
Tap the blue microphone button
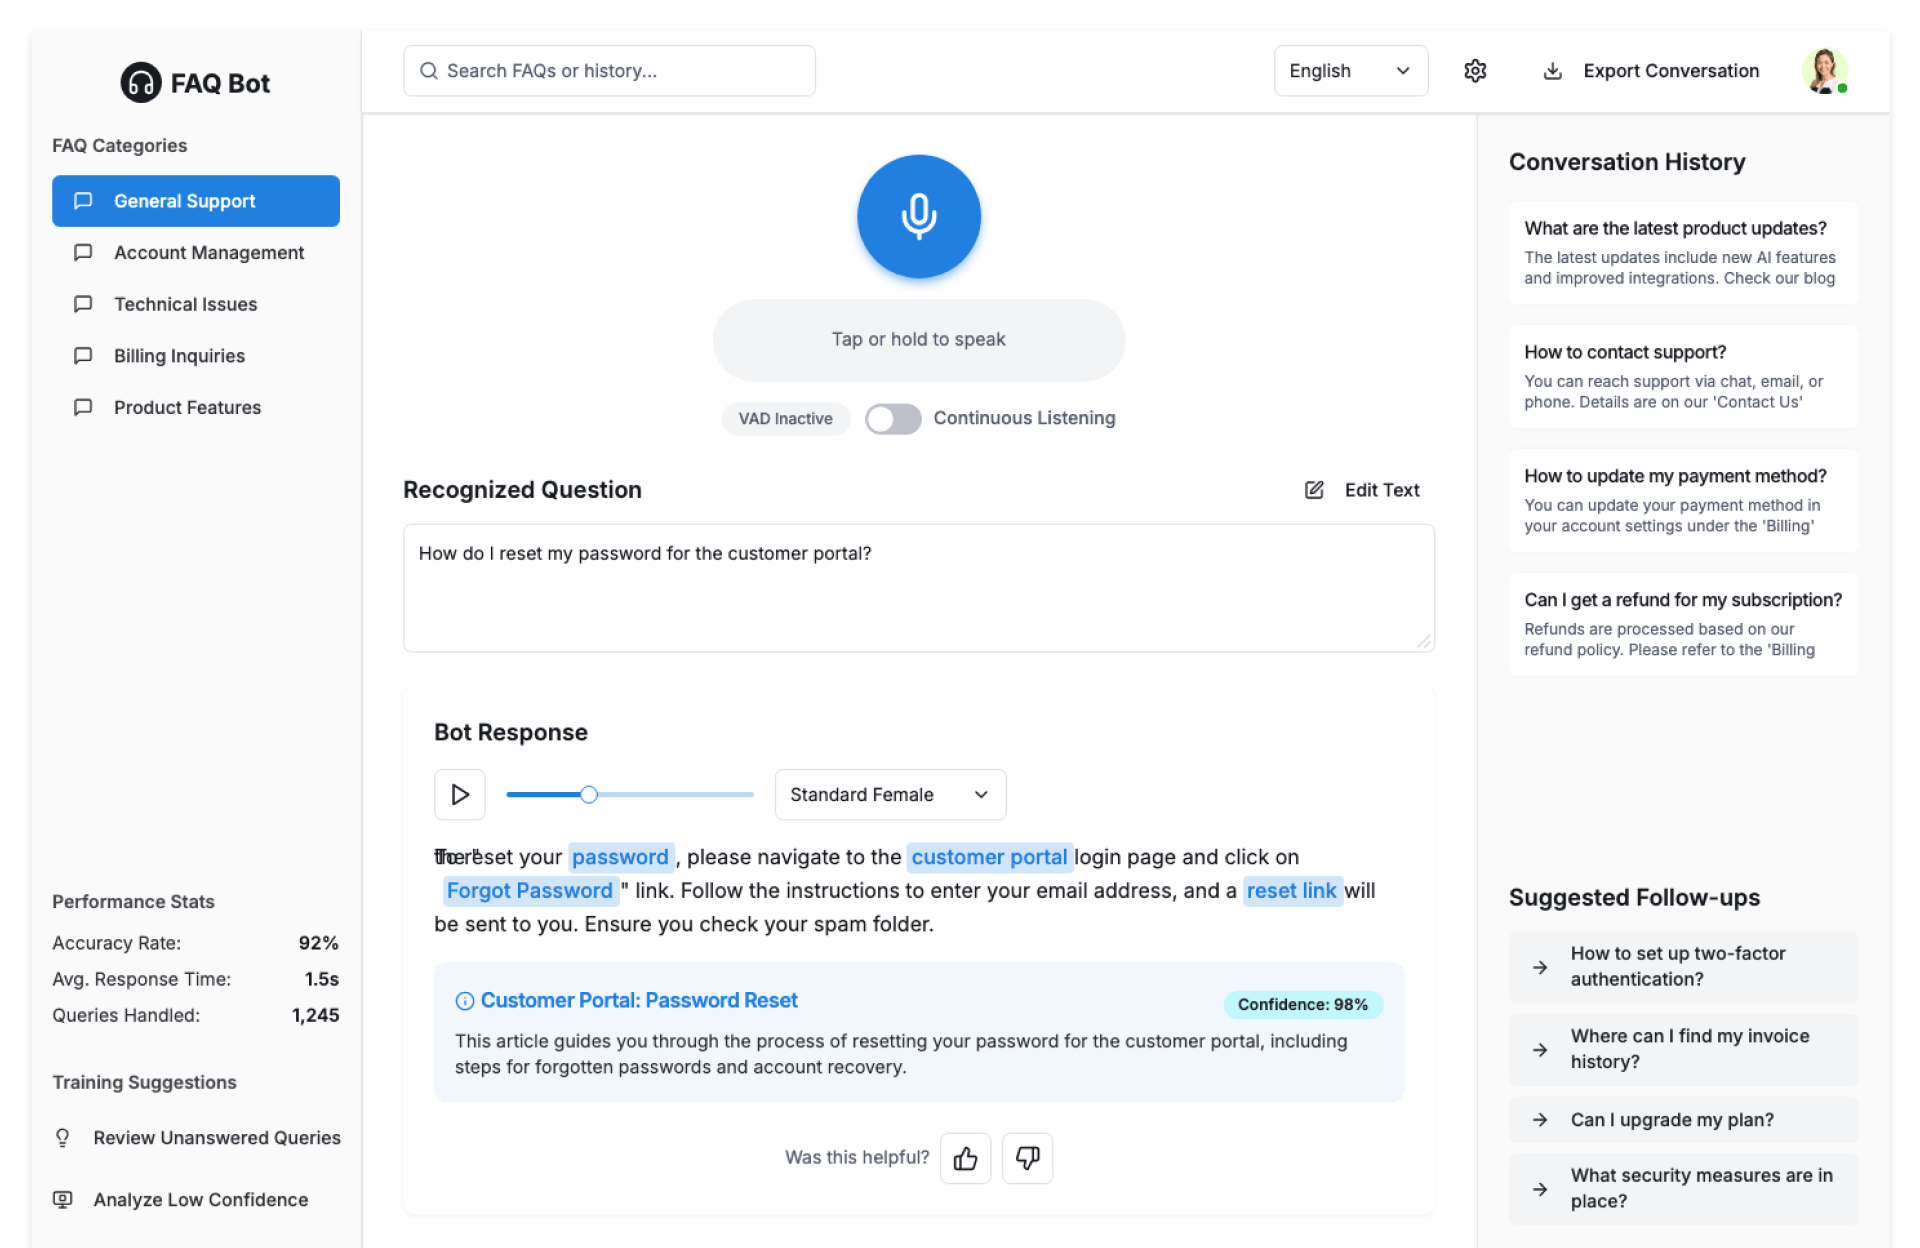(x=918, y=216)
